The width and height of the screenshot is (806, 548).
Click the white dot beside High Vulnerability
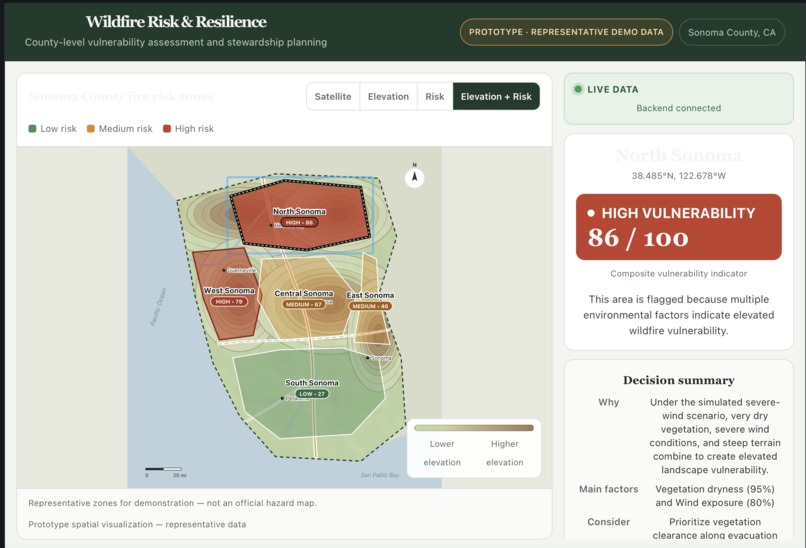click(x=591, y=213)
